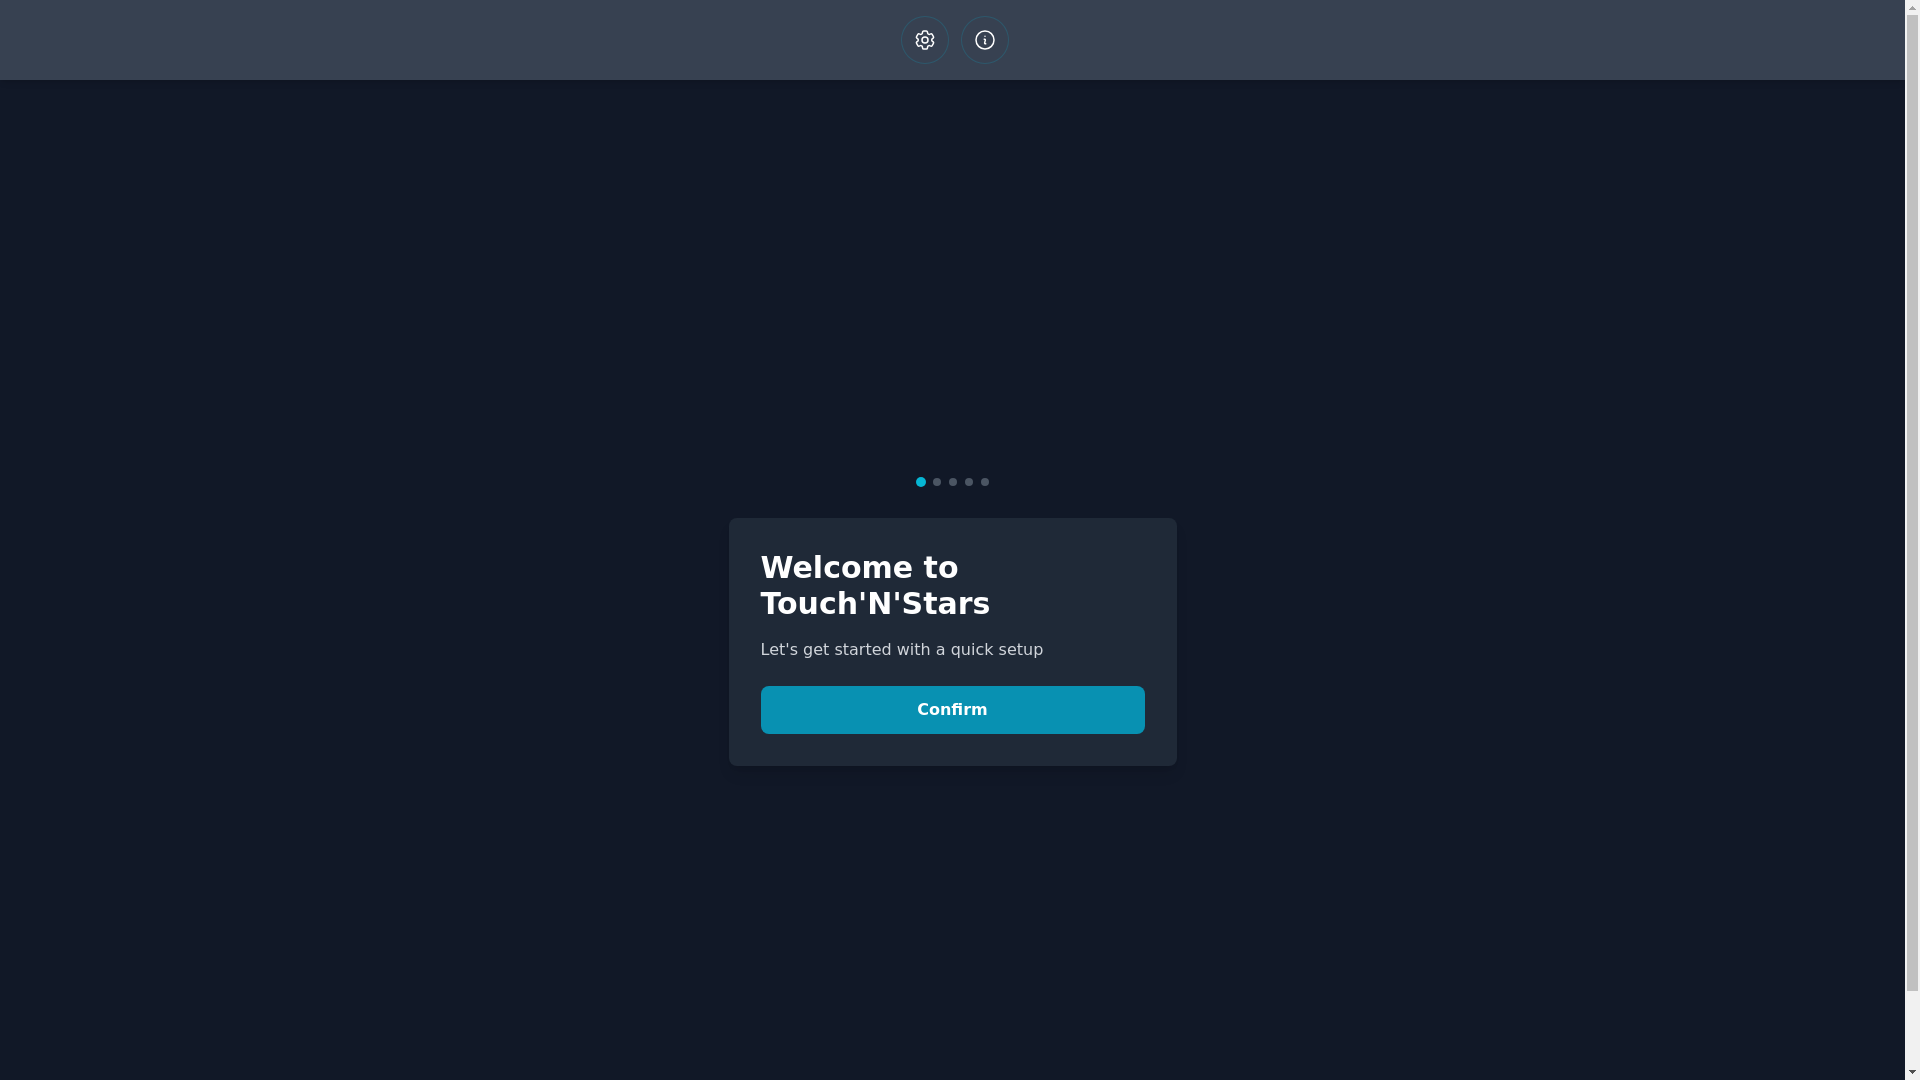Click the vertical scrollbar down arrow

coord(1912,1072)
